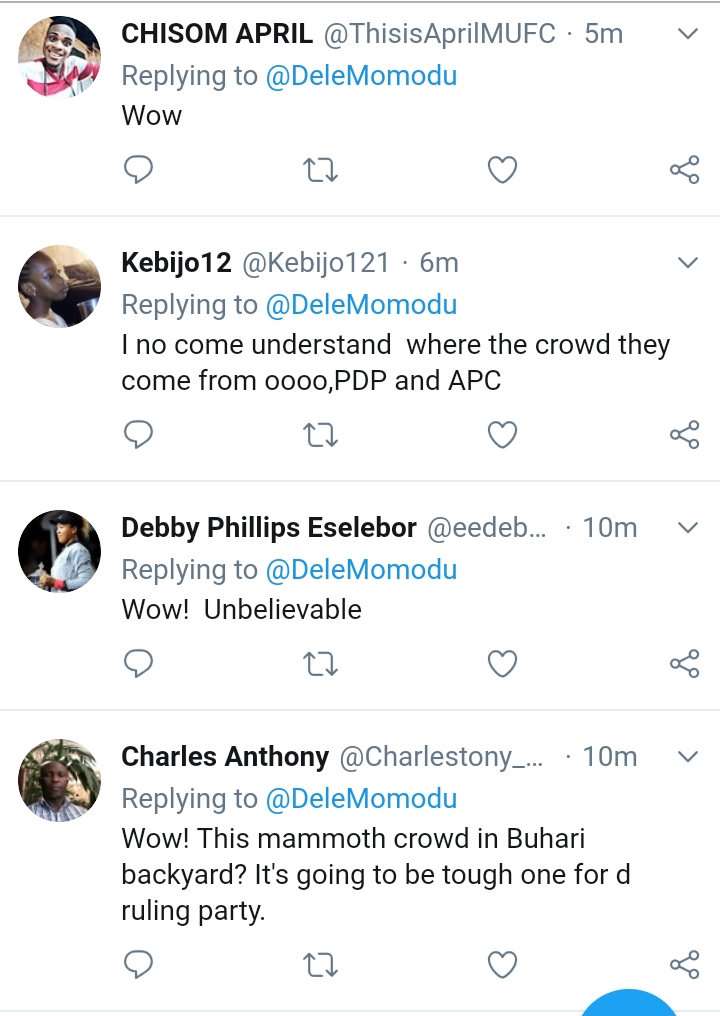This screenshot has width=720, height=1016.
Task: Retweet CHISOM APRIL's "Wow" tweet
Action: (x=320, y=171)
